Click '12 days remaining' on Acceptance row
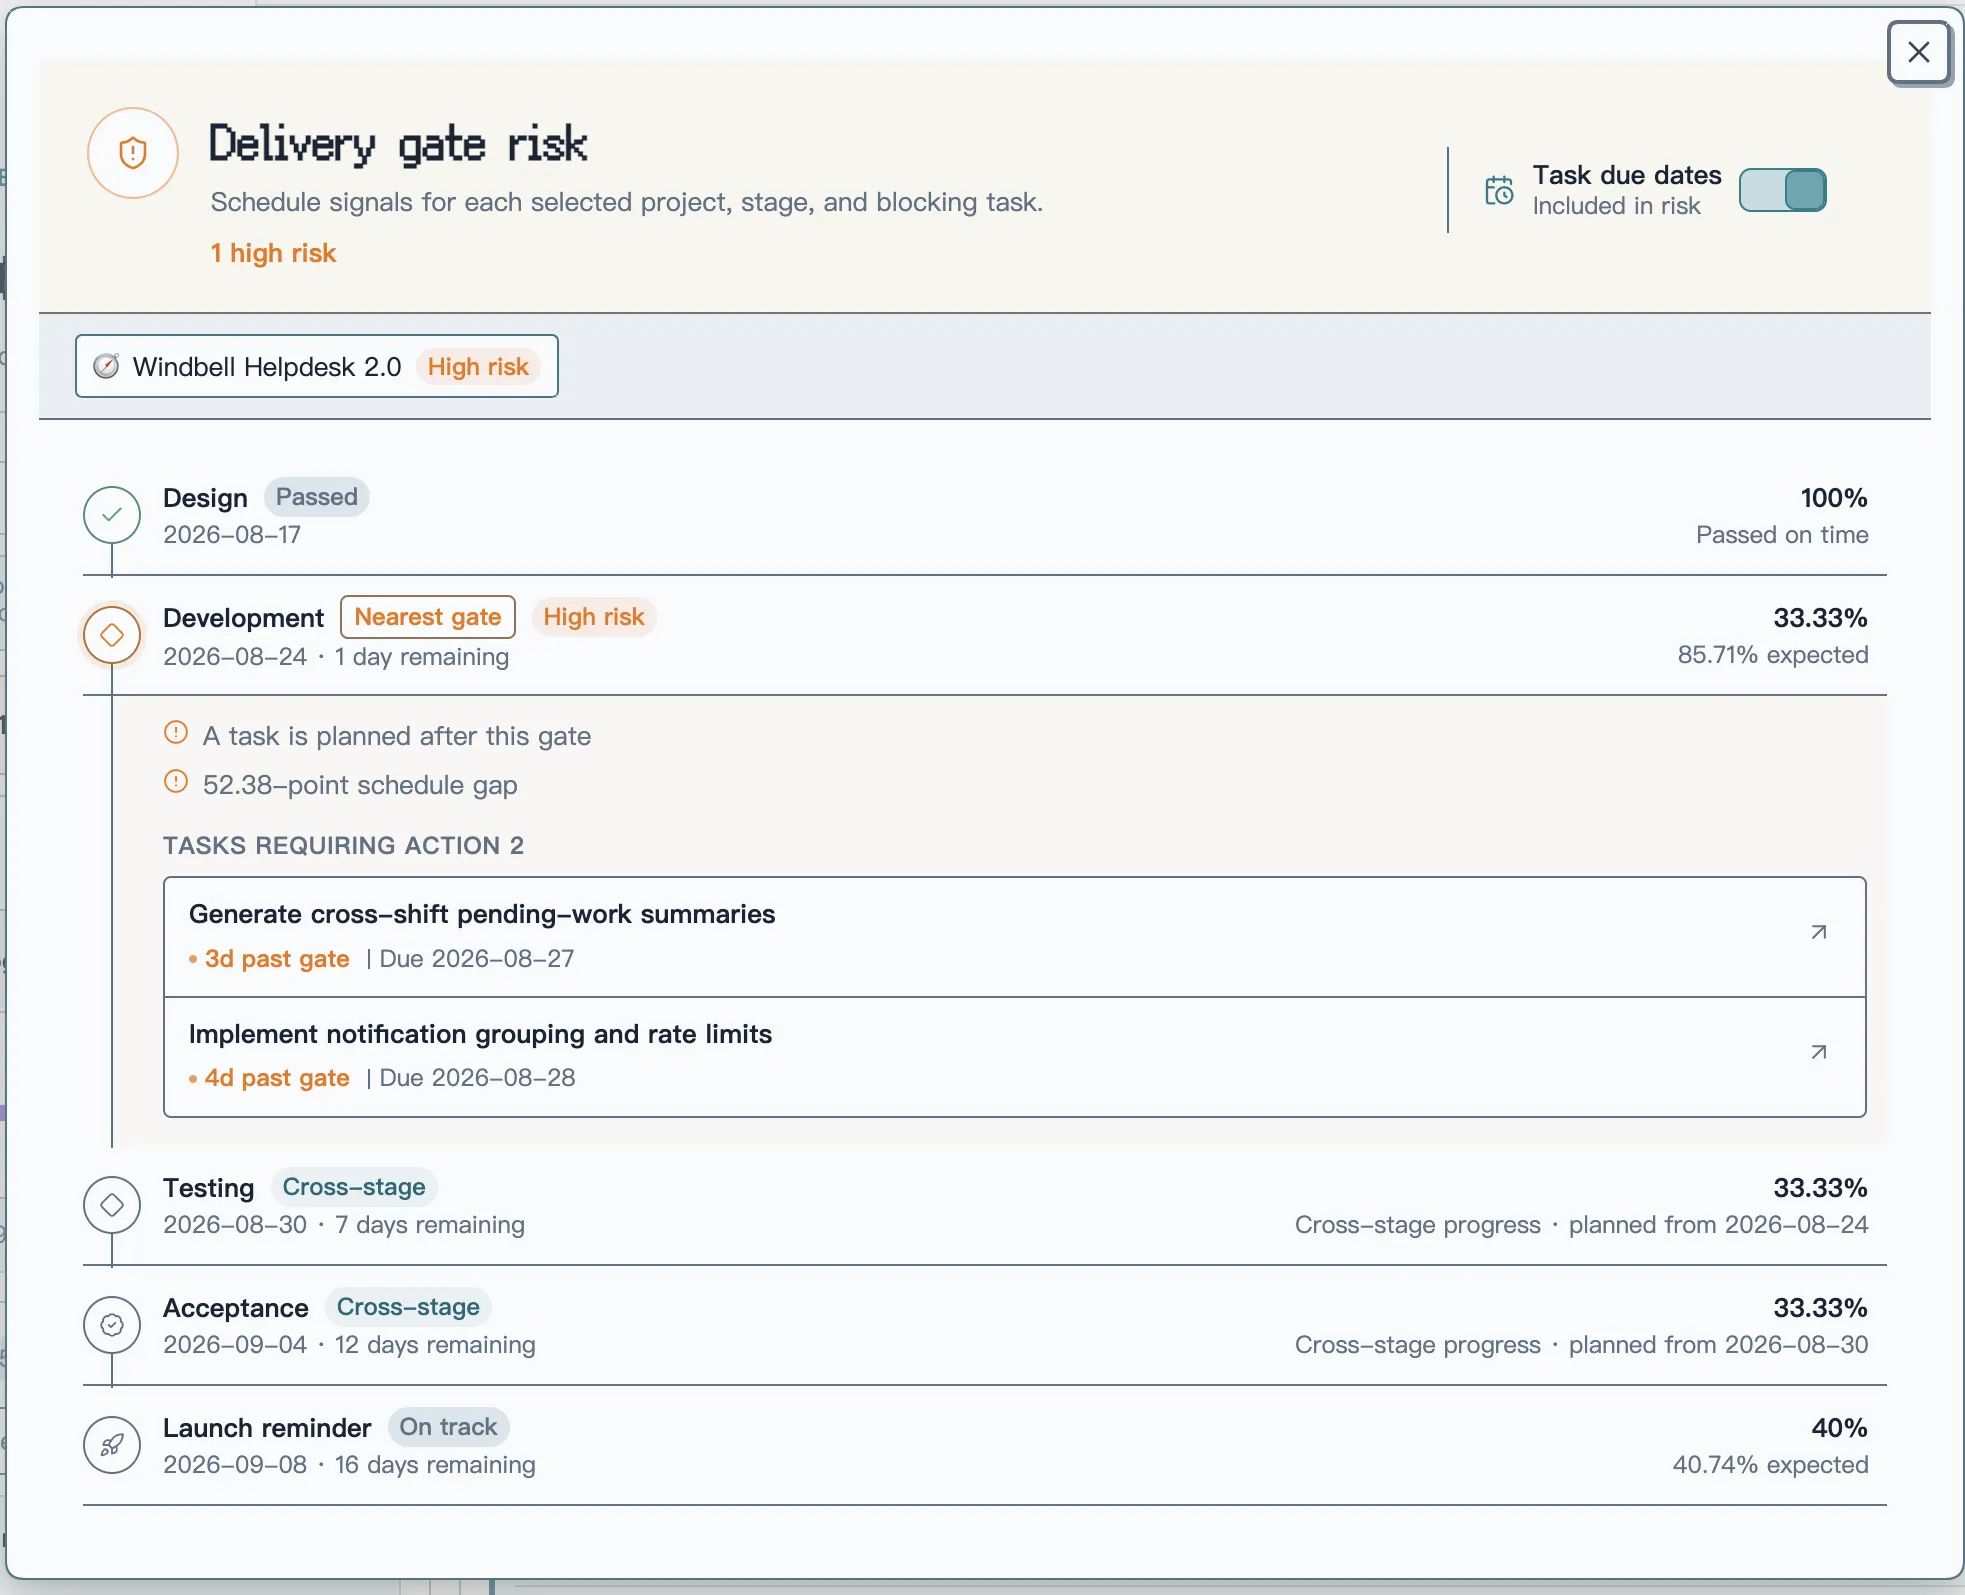1965x1595 pixels. pyautogui.click(x=435, y=1345)
